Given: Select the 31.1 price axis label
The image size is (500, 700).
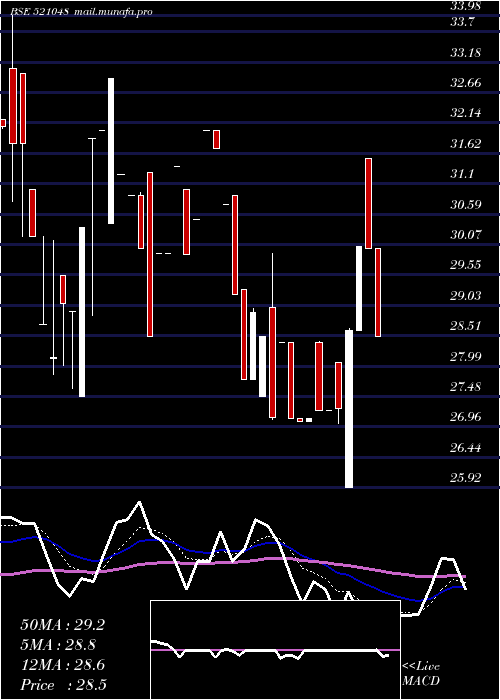Looking at the screenshot, I should (462, 174).
